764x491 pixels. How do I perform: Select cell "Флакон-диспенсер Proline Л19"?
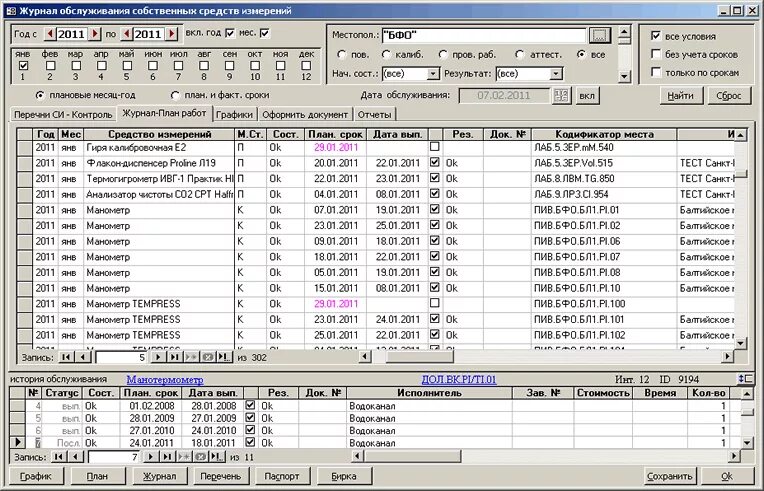(159, 163)
